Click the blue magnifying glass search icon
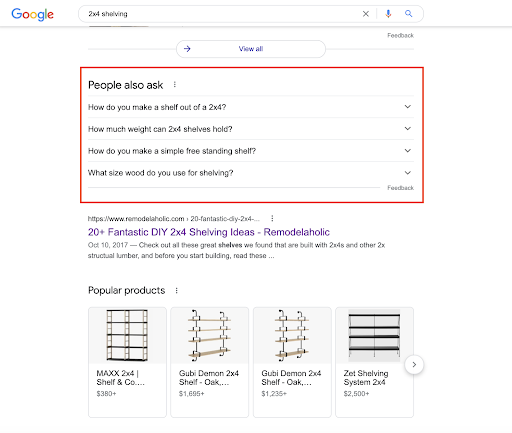The width and height of the screenshot is (512, 433). coord(408,14)
